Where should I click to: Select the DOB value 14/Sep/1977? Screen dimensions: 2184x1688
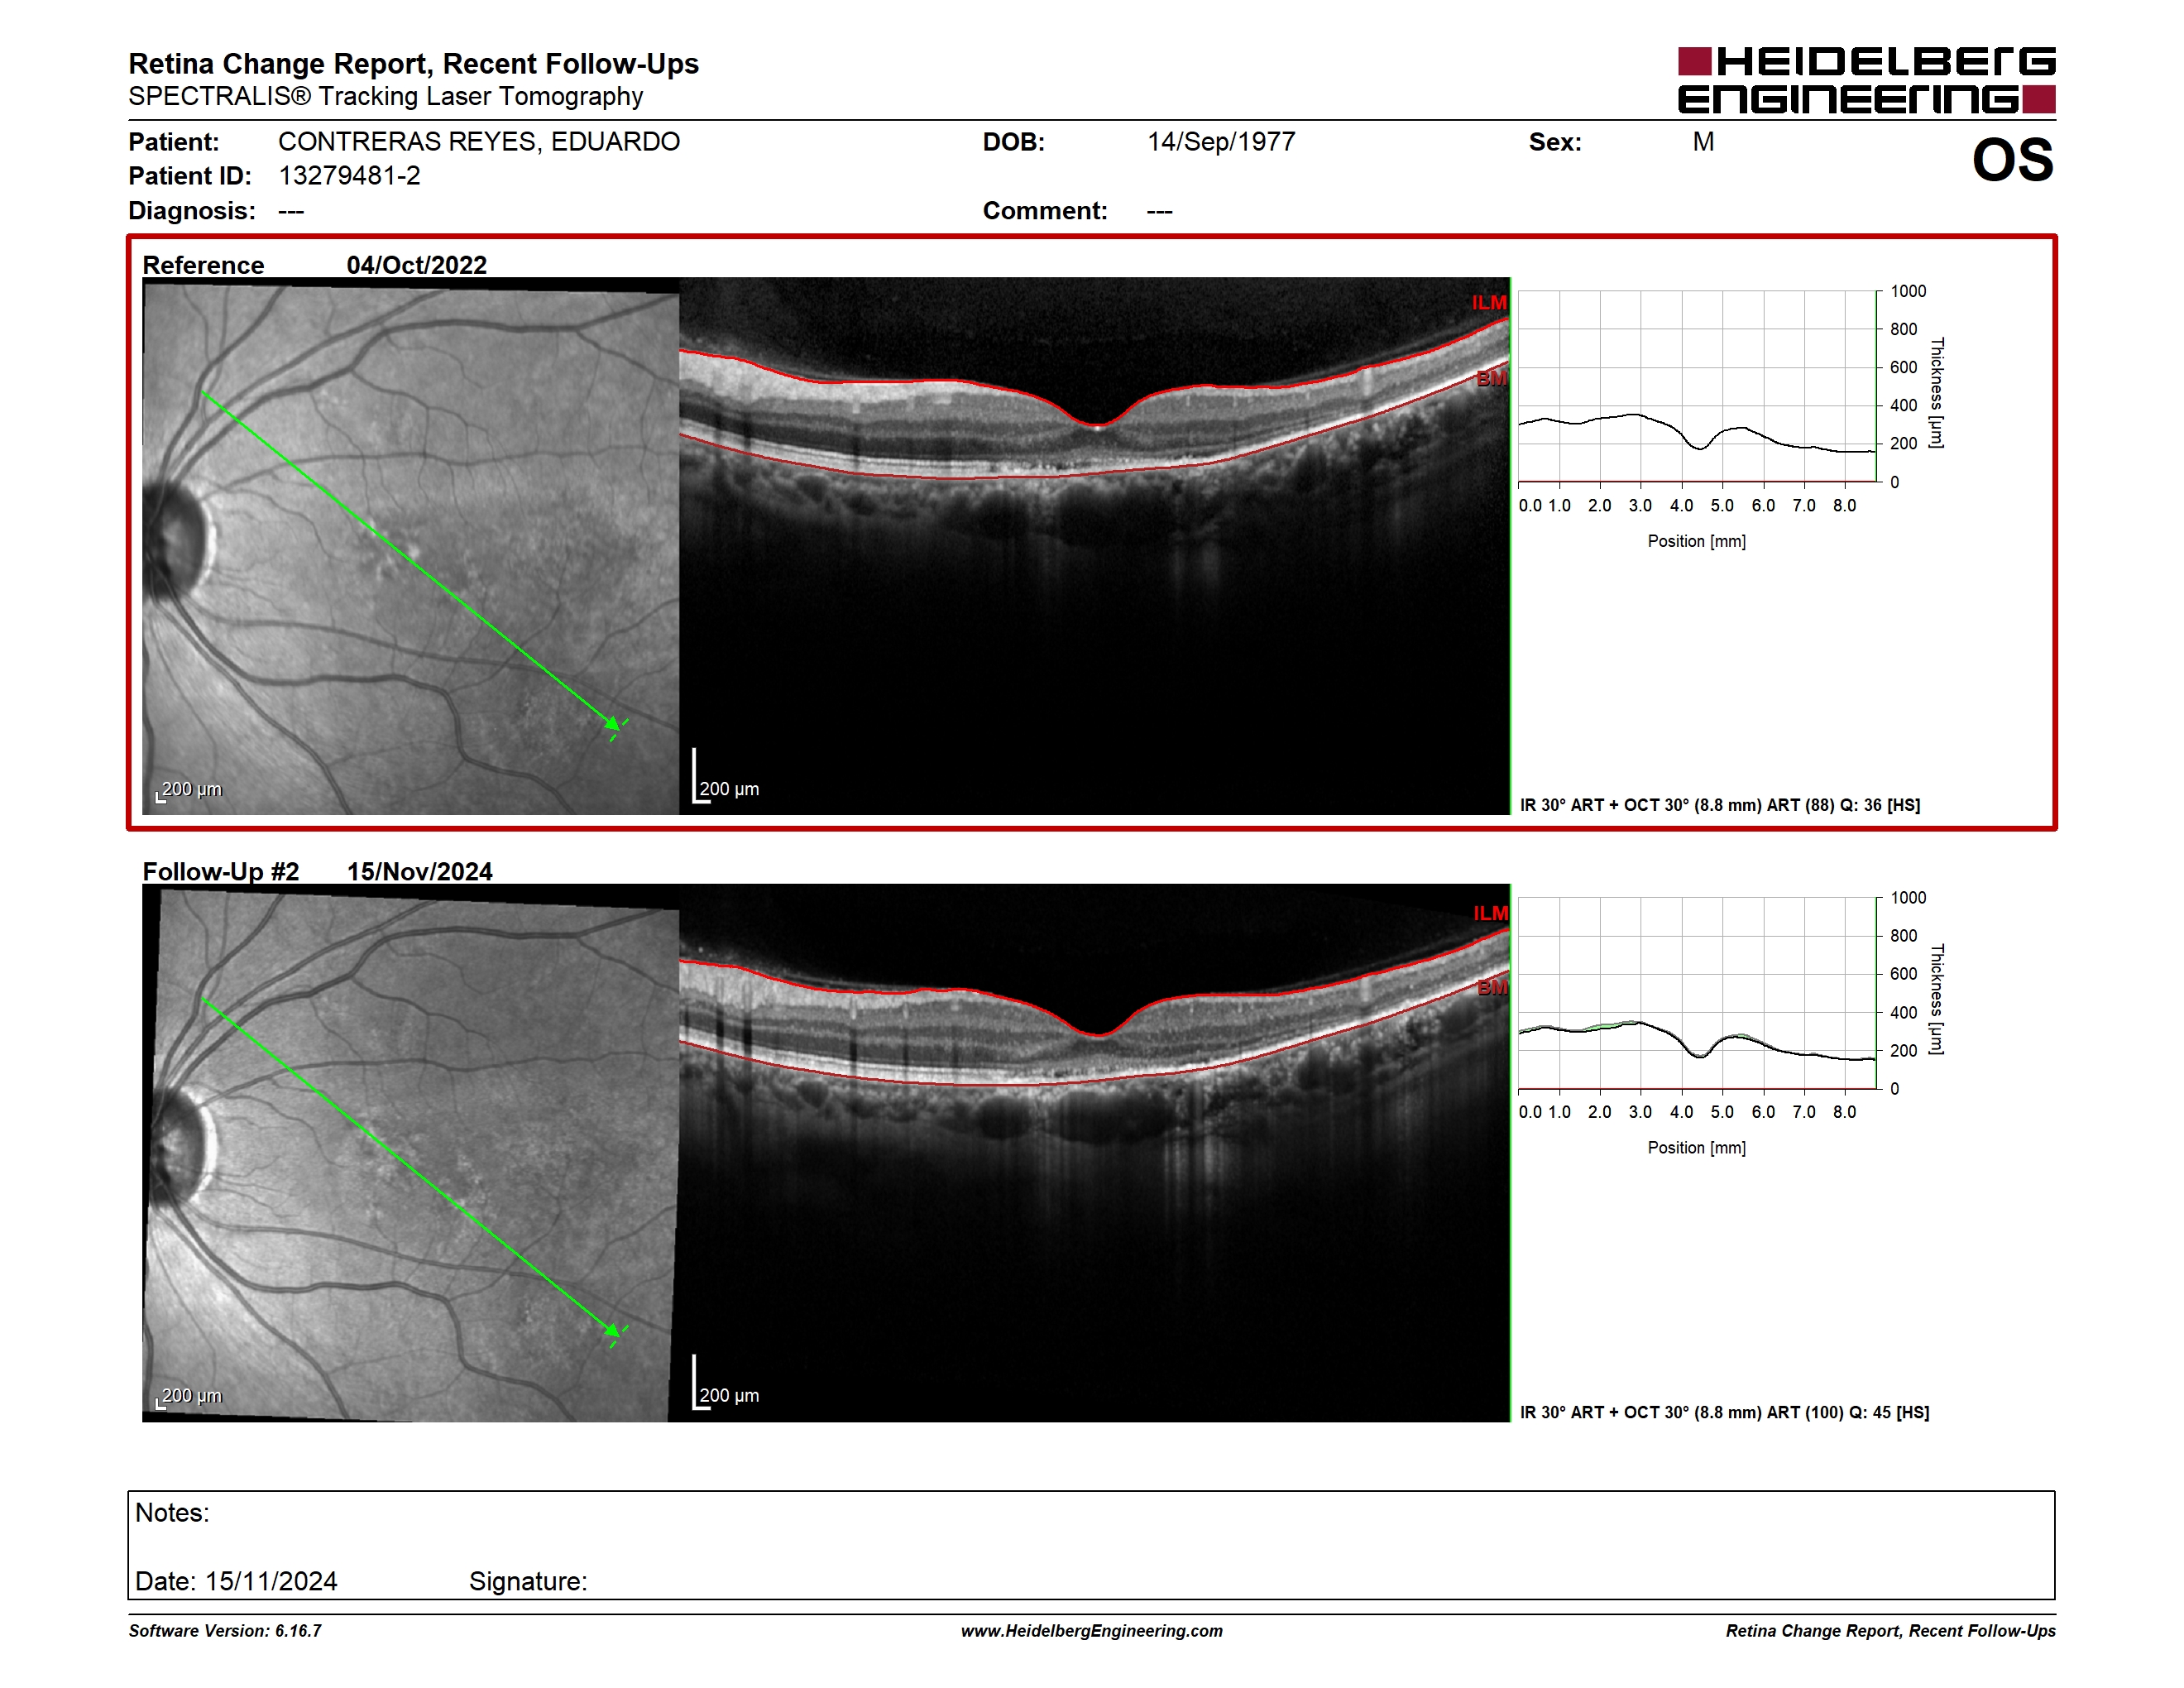point(1221,142)
